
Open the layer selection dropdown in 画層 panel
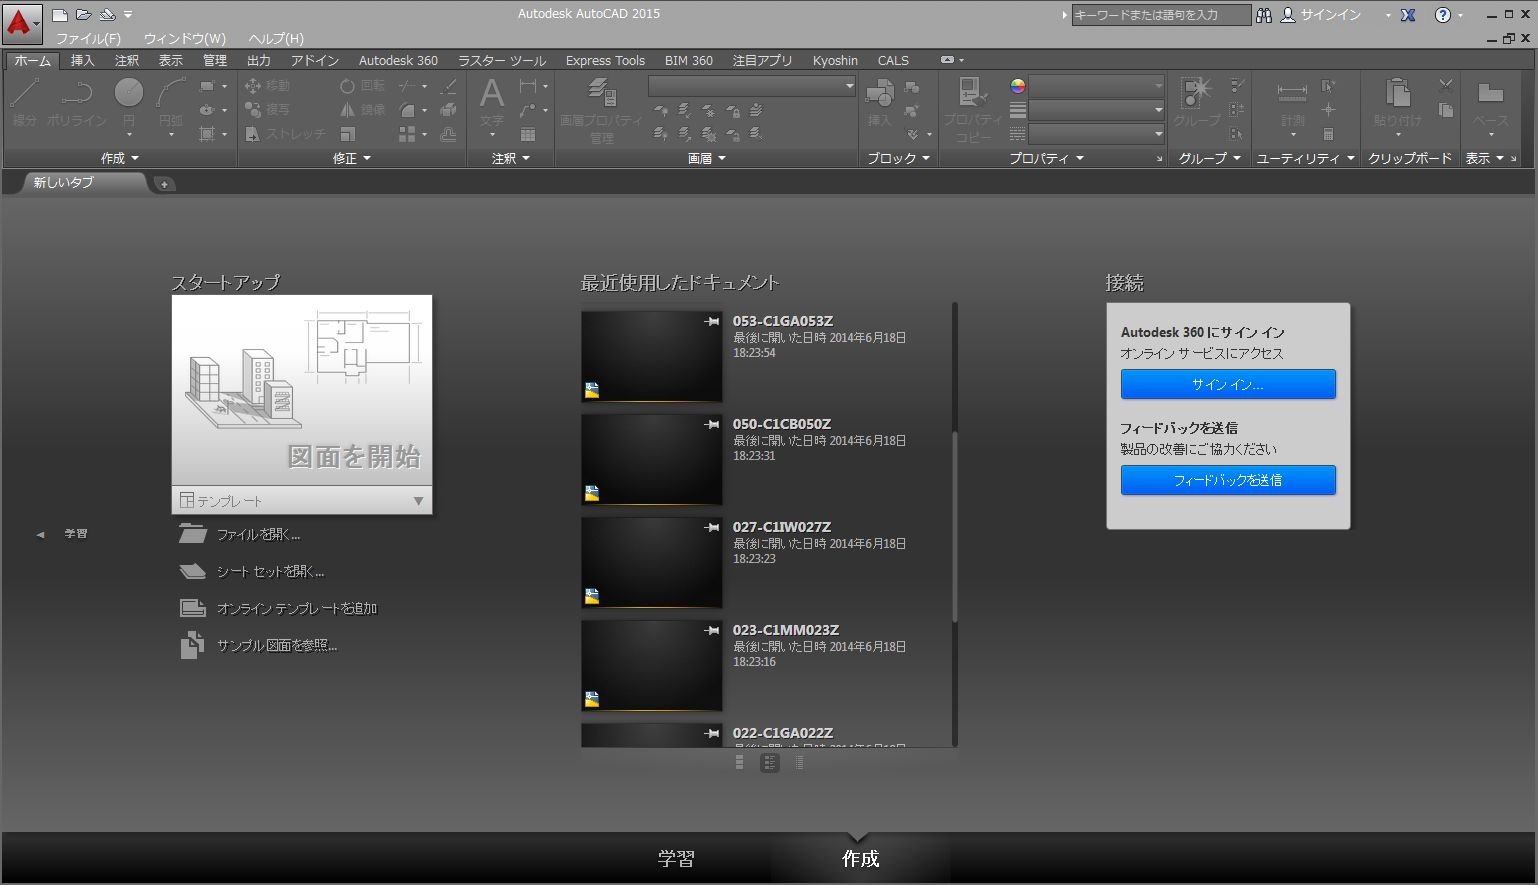click(752, 87)
